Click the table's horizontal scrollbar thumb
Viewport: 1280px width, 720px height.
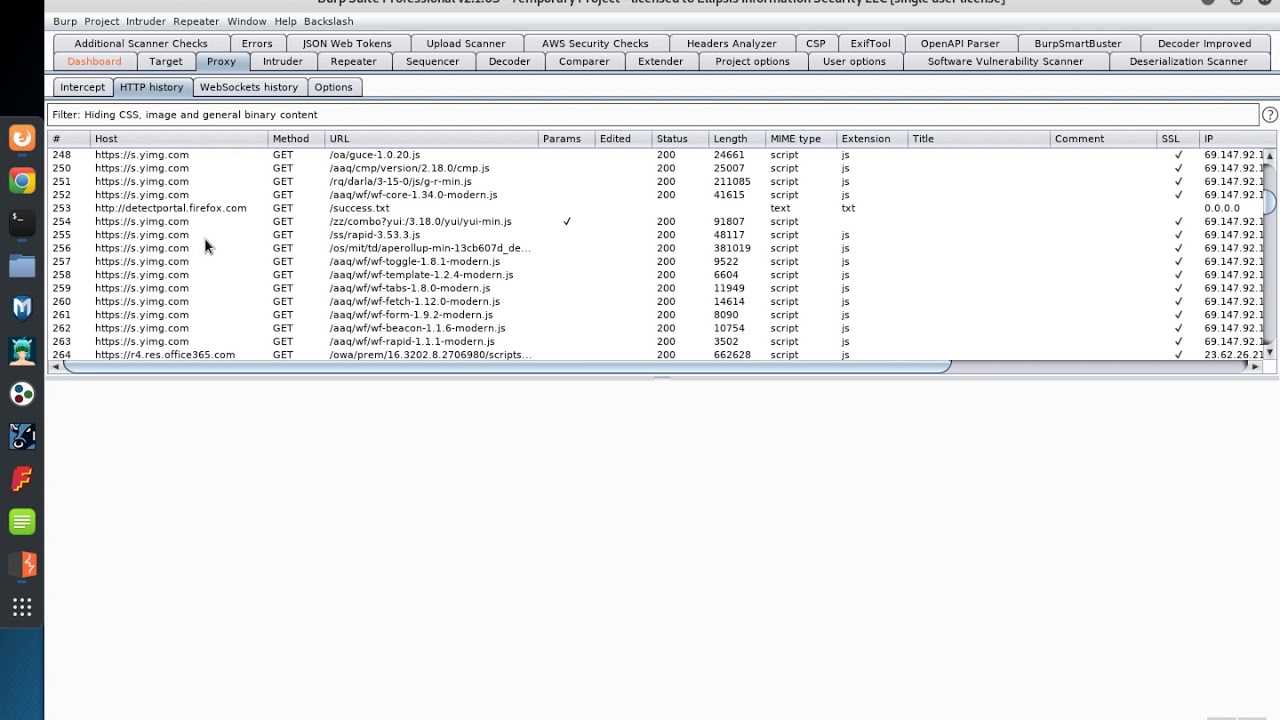505,367
